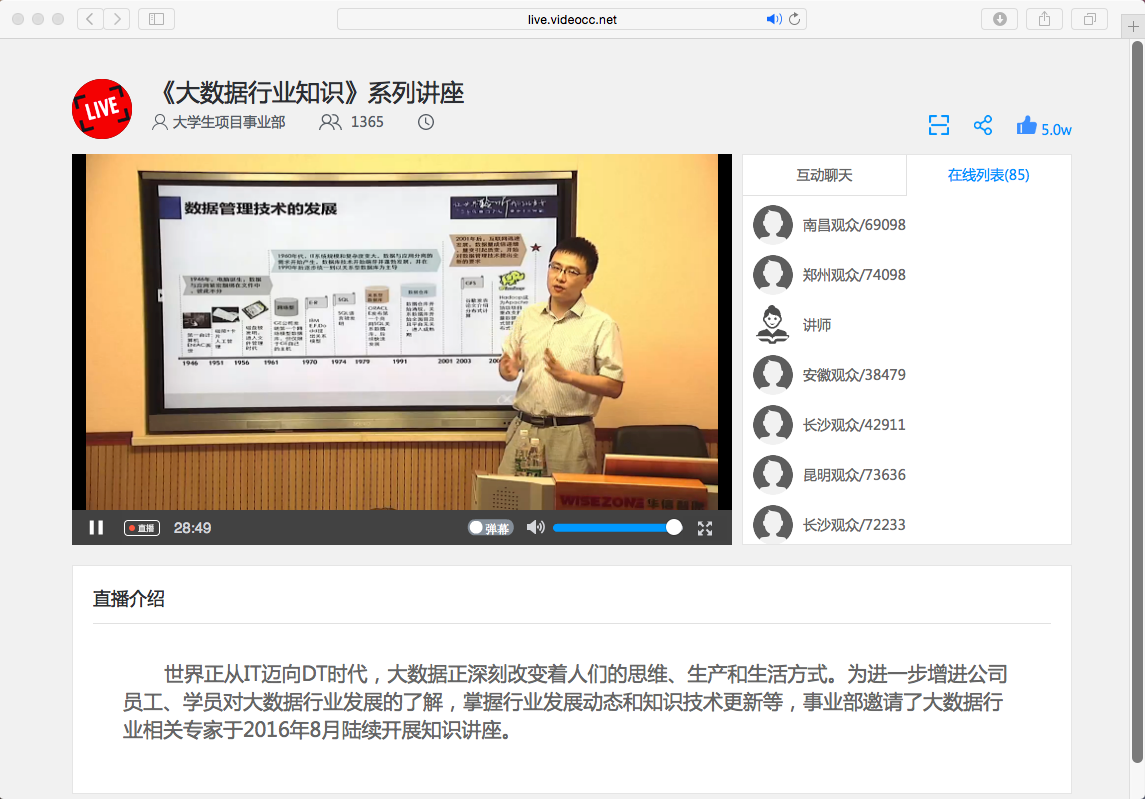Click the red LIVE channel logo
1145x799 pixels.
(102, 109)
